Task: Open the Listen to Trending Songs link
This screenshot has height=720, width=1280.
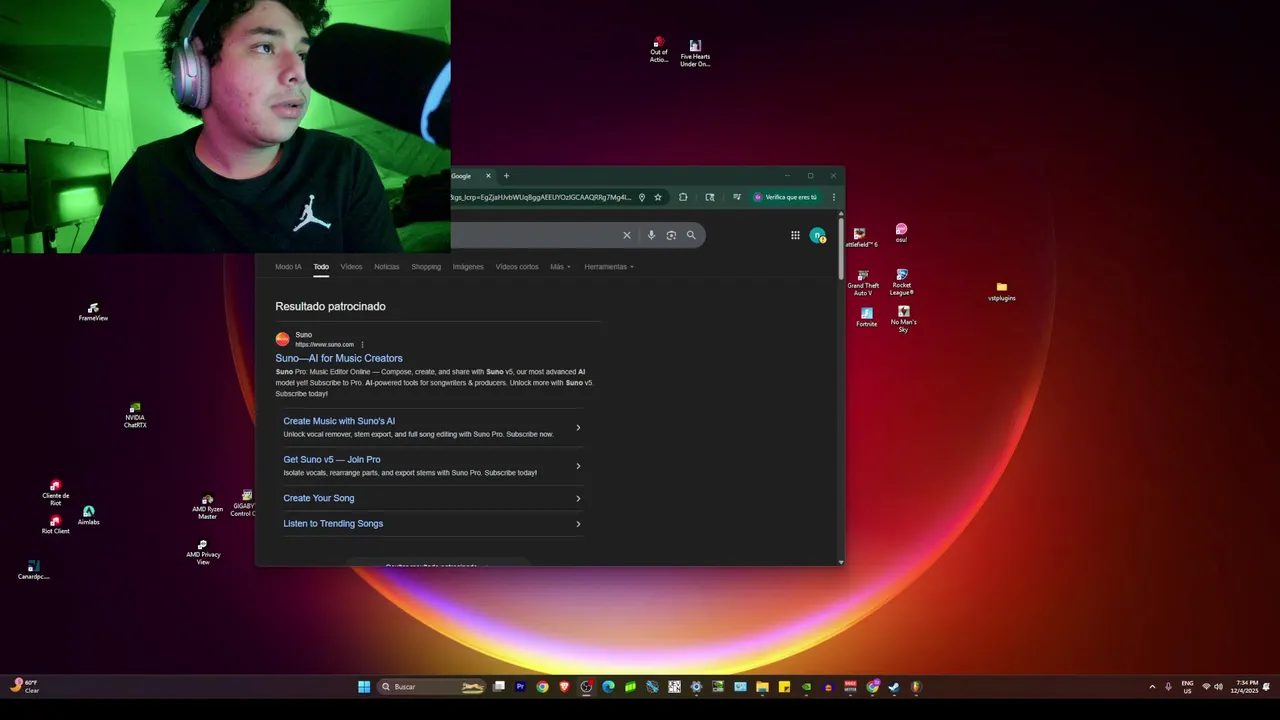Action: point(333,524)
